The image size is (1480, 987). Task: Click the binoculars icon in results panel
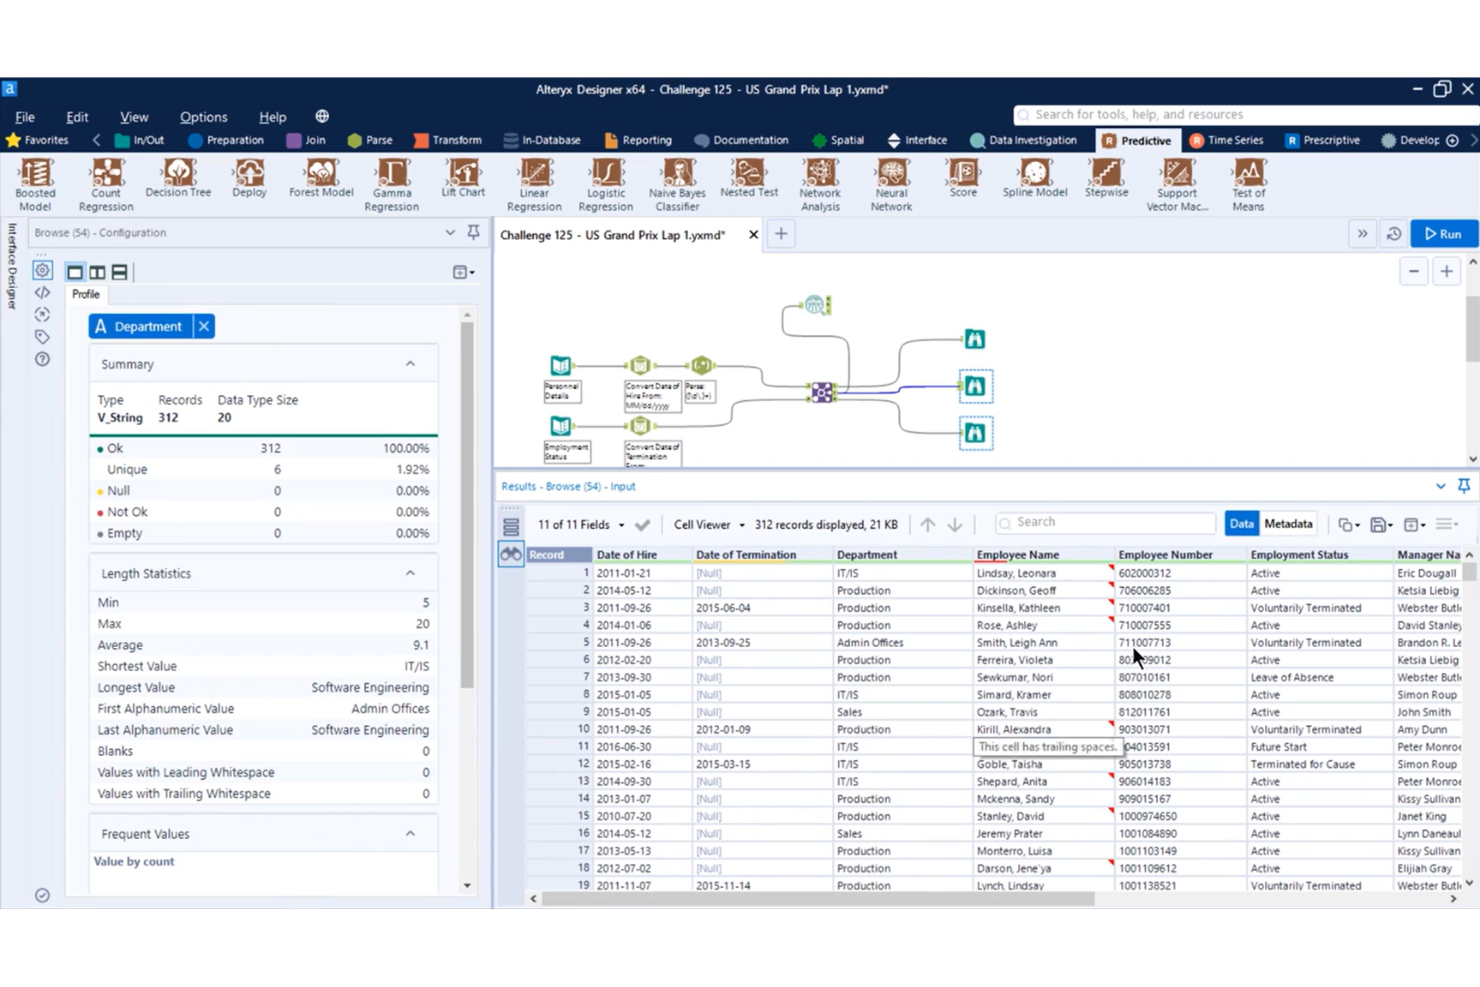pos(511,554)
